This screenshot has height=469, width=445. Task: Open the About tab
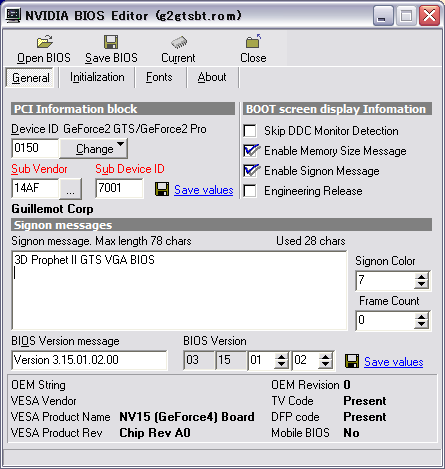point(212,77)
